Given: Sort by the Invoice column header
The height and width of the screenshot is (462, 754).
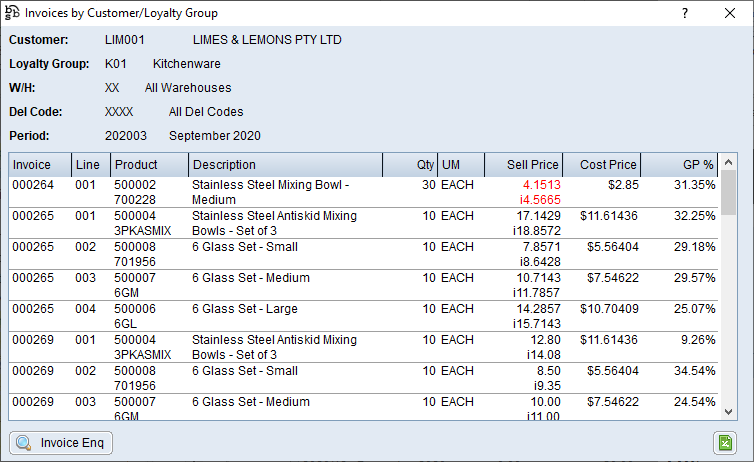Looking at the screenshot, I should pyautogui.click(x=40, y=165).
